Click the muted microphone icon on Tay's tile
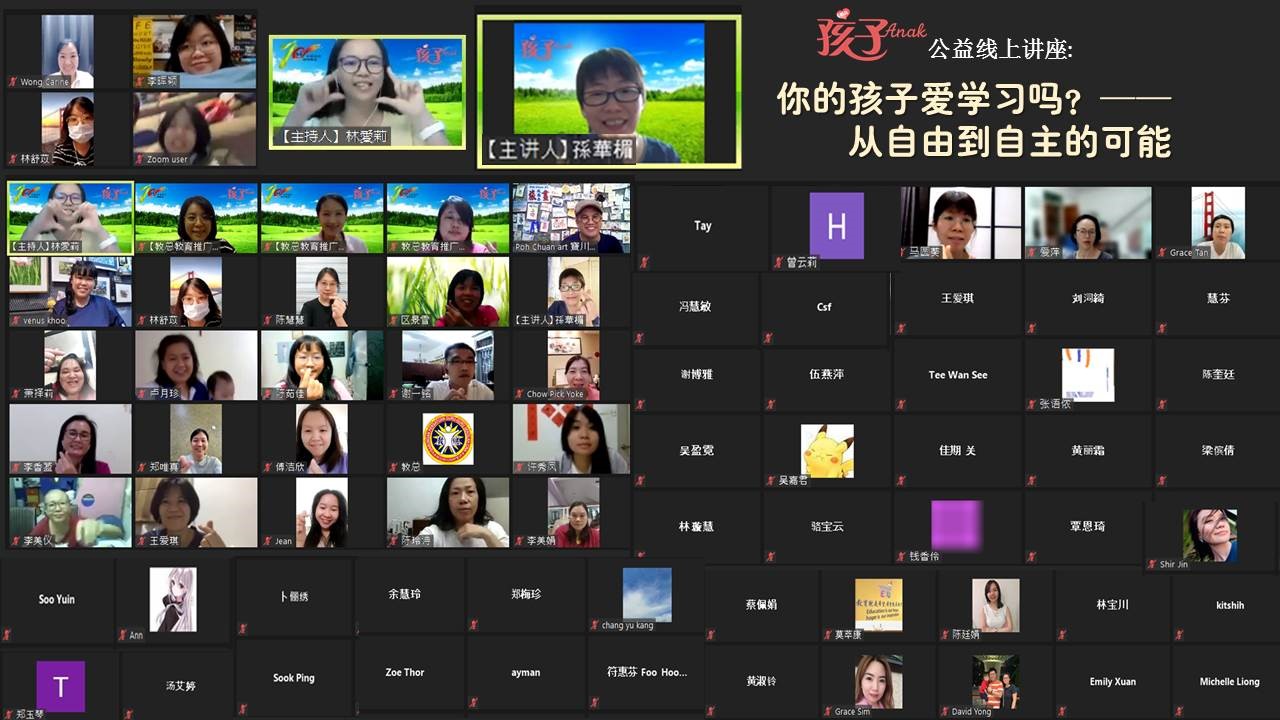This screenshot has height=720, width=1280. pos(645,261)
